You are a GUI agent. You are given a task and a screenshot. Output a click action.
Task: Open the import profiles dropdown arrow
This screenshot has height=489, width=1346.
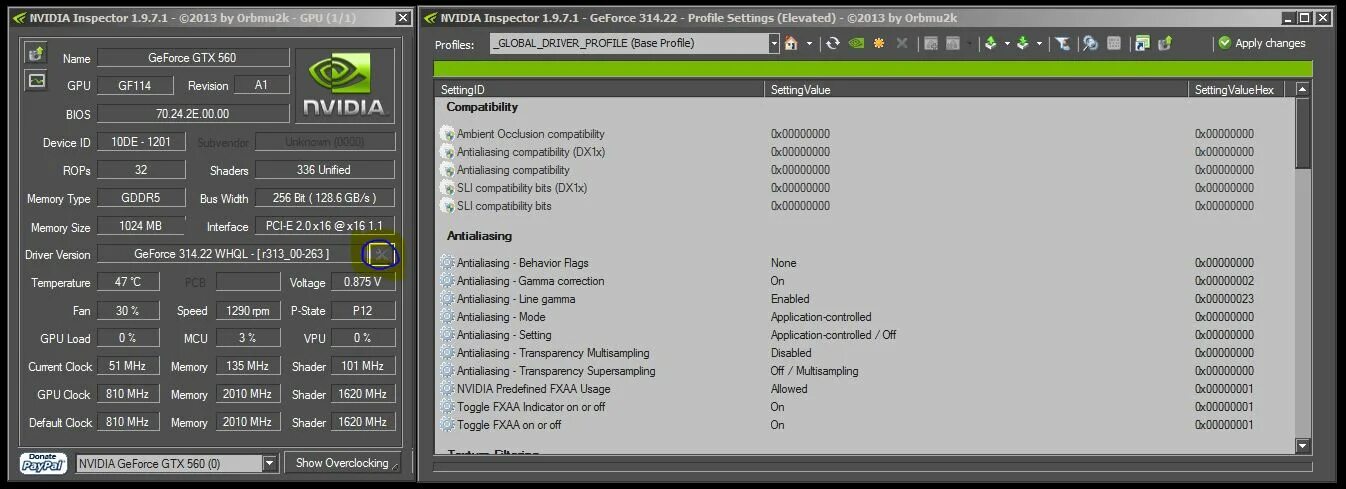click(1039, 43)
